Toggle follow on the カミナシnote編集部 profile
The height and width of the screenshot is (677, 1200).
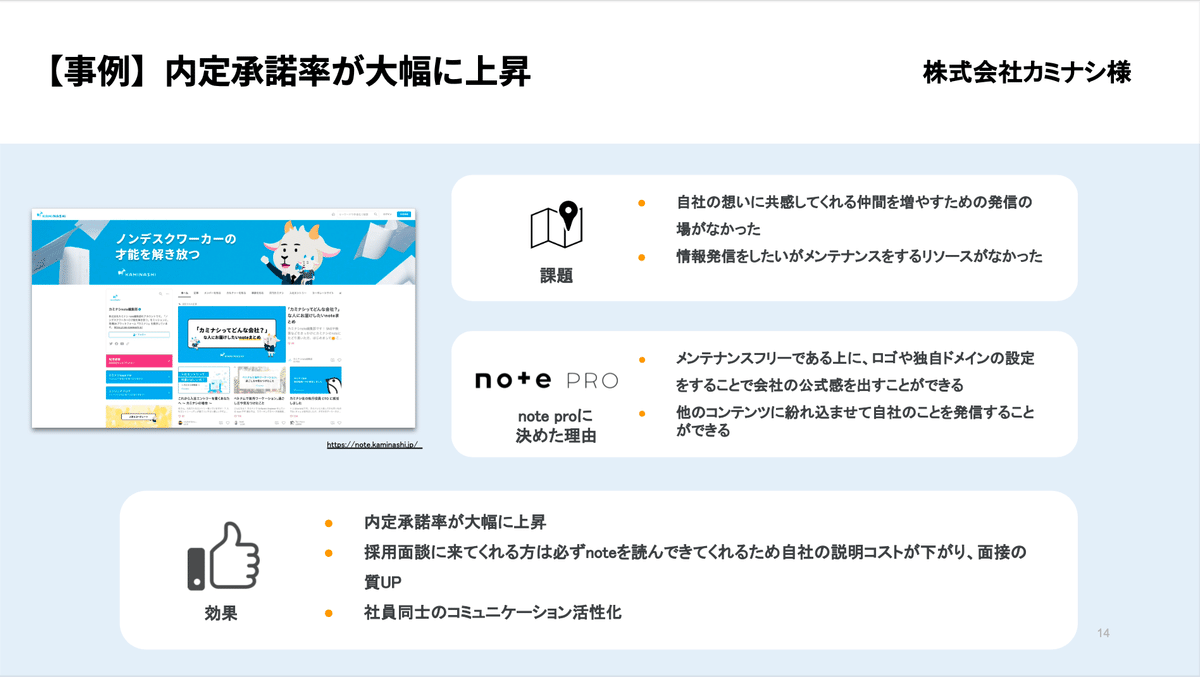tap(137, 335)
